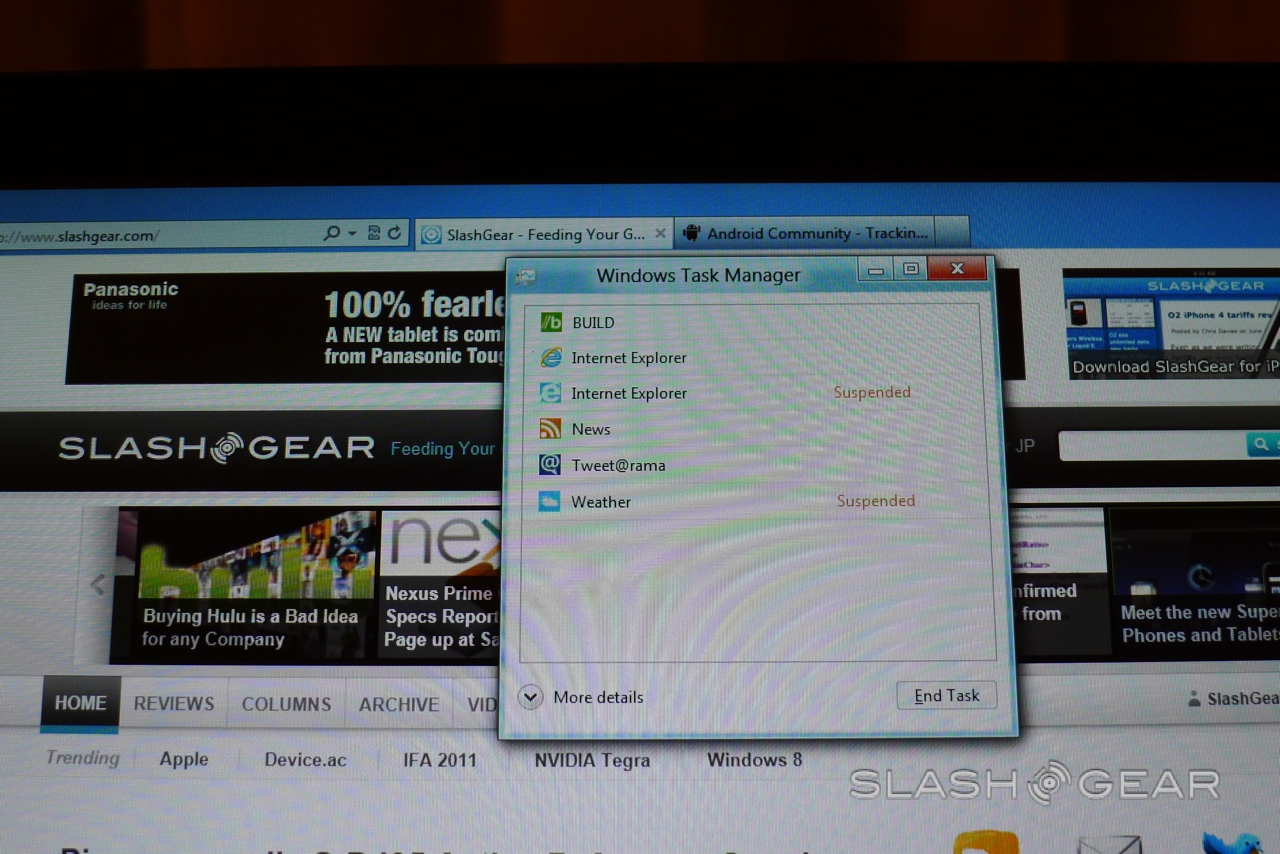The height and width of the screenshot is (854, 1280).
Task: Open the IFA 2011 trending topic
Action: pos(440,760)
